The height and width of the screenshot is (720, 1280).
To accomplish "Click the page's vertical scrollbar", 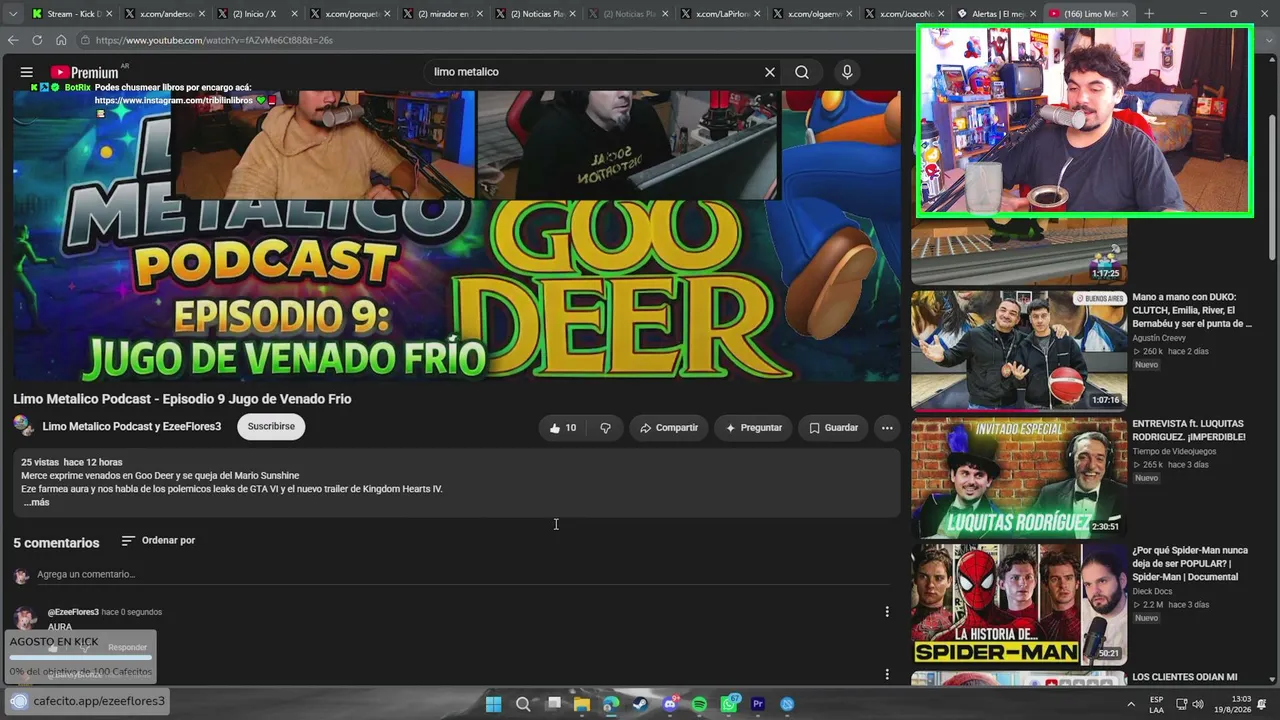I will tap(1272, 185).
